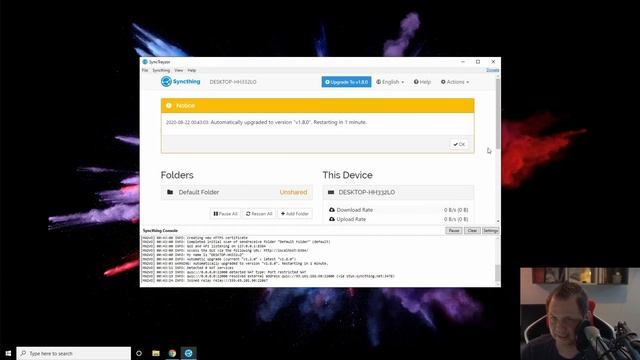Open the Help menu in menu bar
The image size is (640, 360).
pyautogui.click(x=192, y=70)
